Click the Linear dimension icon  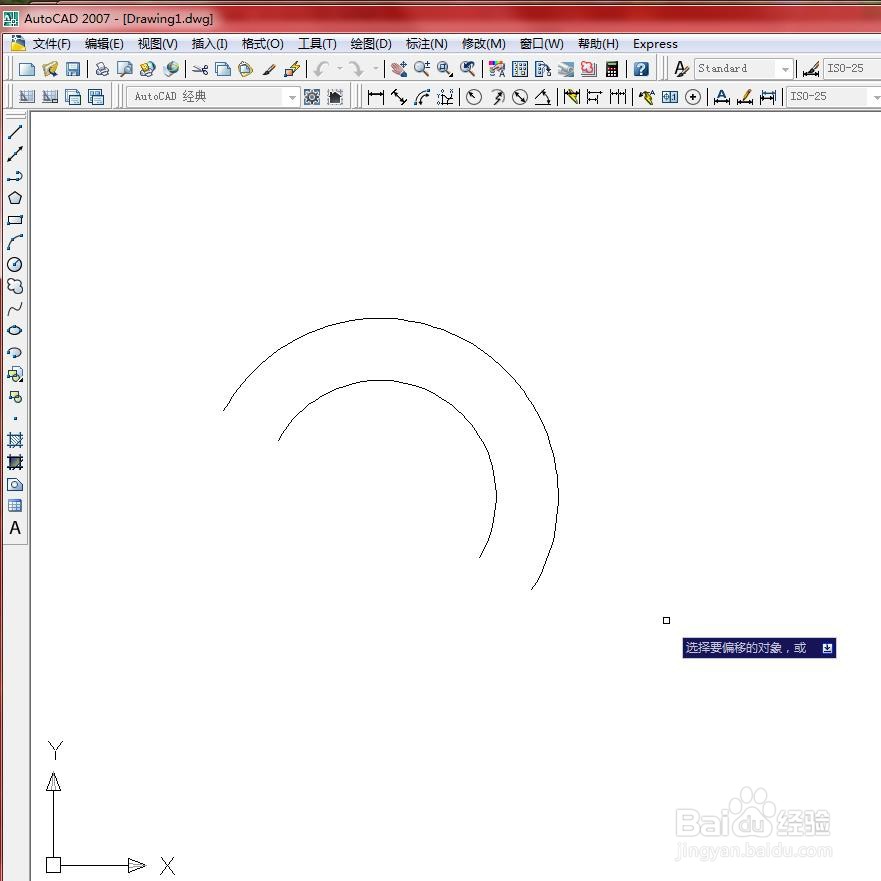click(x=375, y=97)
